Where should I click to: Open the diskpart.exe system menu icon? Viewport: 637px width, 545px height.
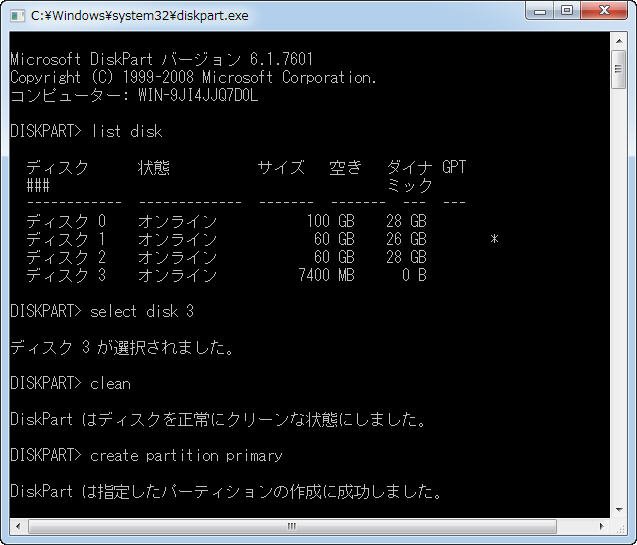[17, 15]
